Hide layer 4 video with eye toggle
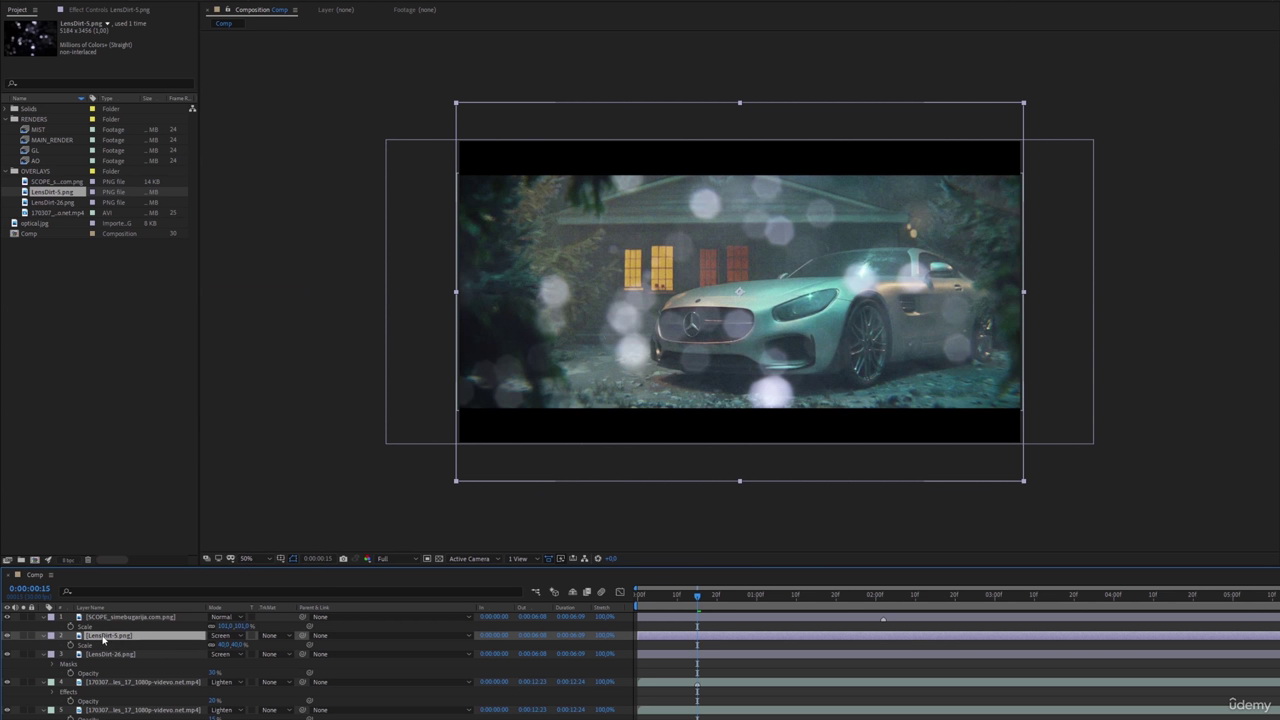 tap(7, 682)
